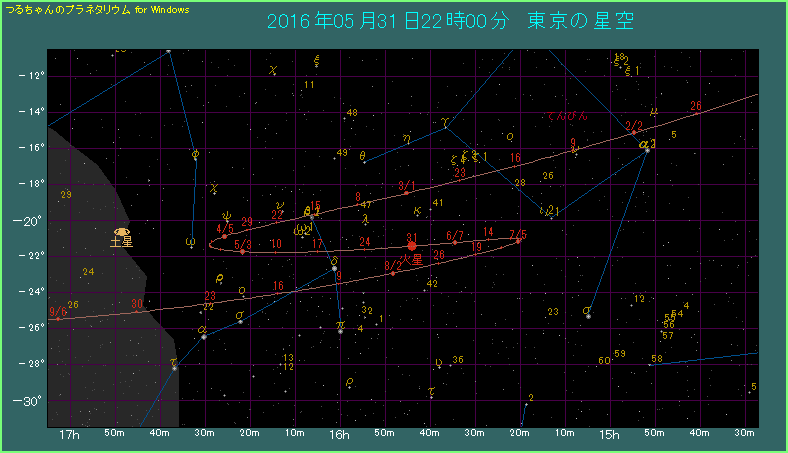Click the 4/5 date marker on Mars loop
Image resolution: width=788 pixels, height=453 pixels.
click(x=225, y=229)
